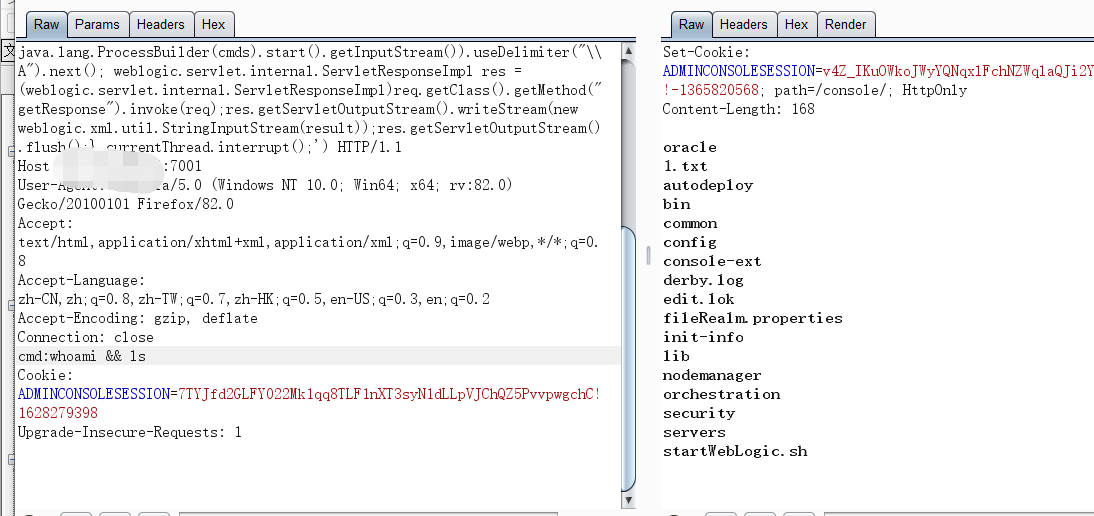Screen dimensions: 1094x516
Task: Open the response Render tab
Action: click(x=846, y=24)
